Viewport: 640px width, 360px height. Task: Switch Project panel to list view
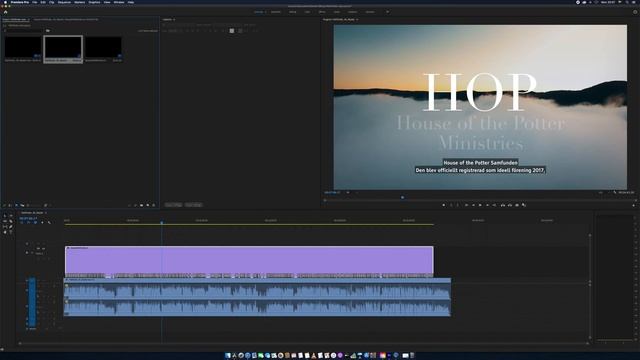[9, 205]
